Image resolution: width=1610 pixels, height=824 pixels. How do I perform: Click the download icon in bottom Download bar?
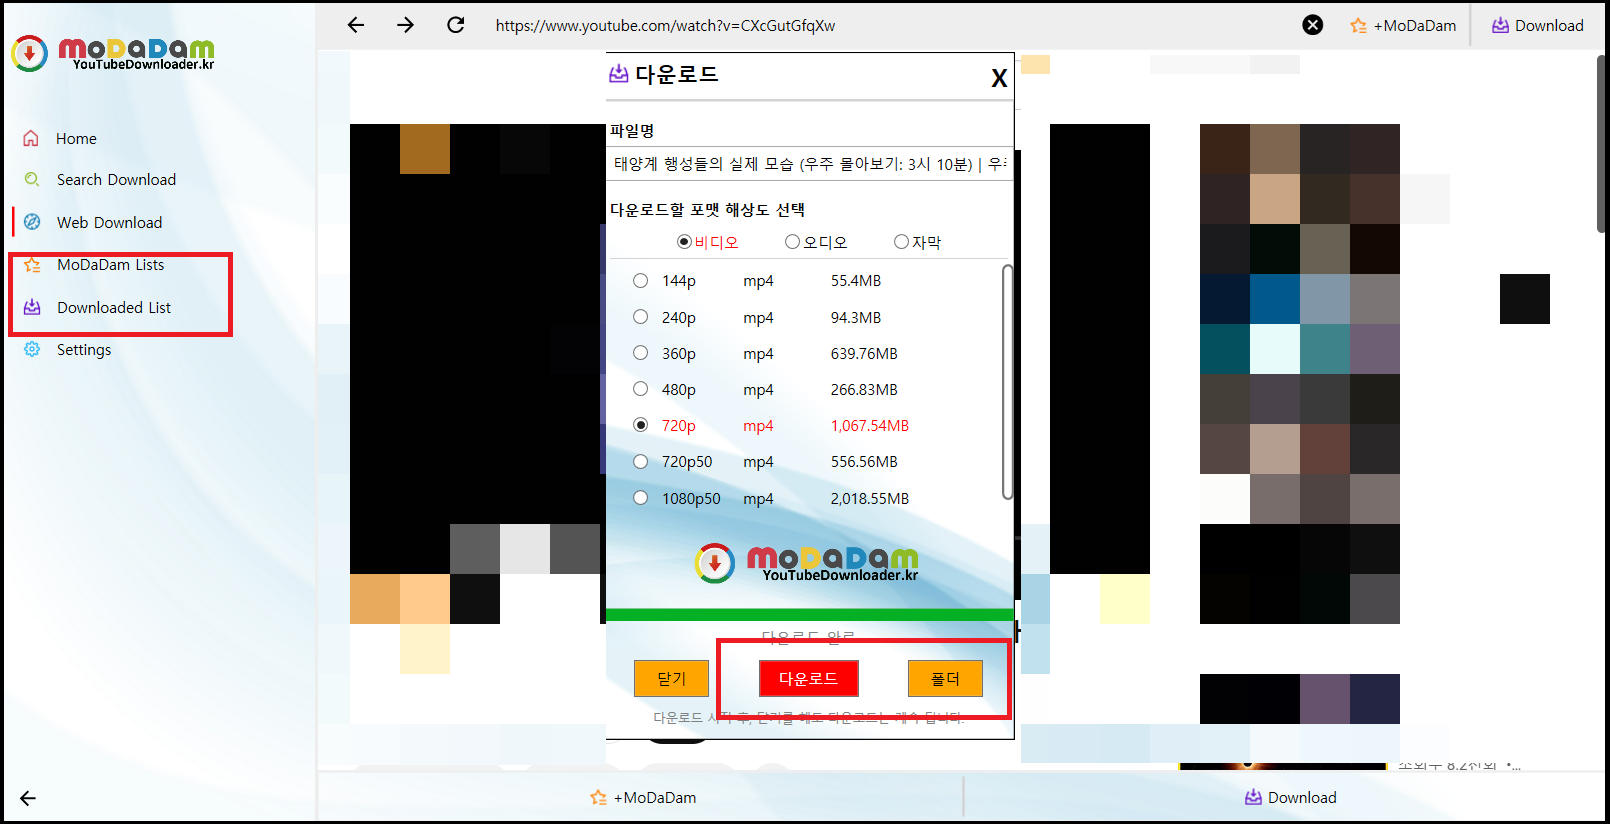1253,797
